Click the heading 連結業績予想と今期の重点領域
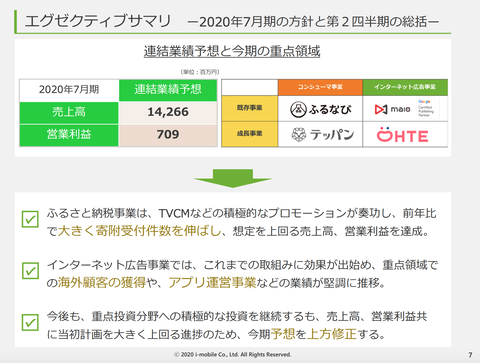The width and height of the screenshot is (480, 363). [232, 52]
